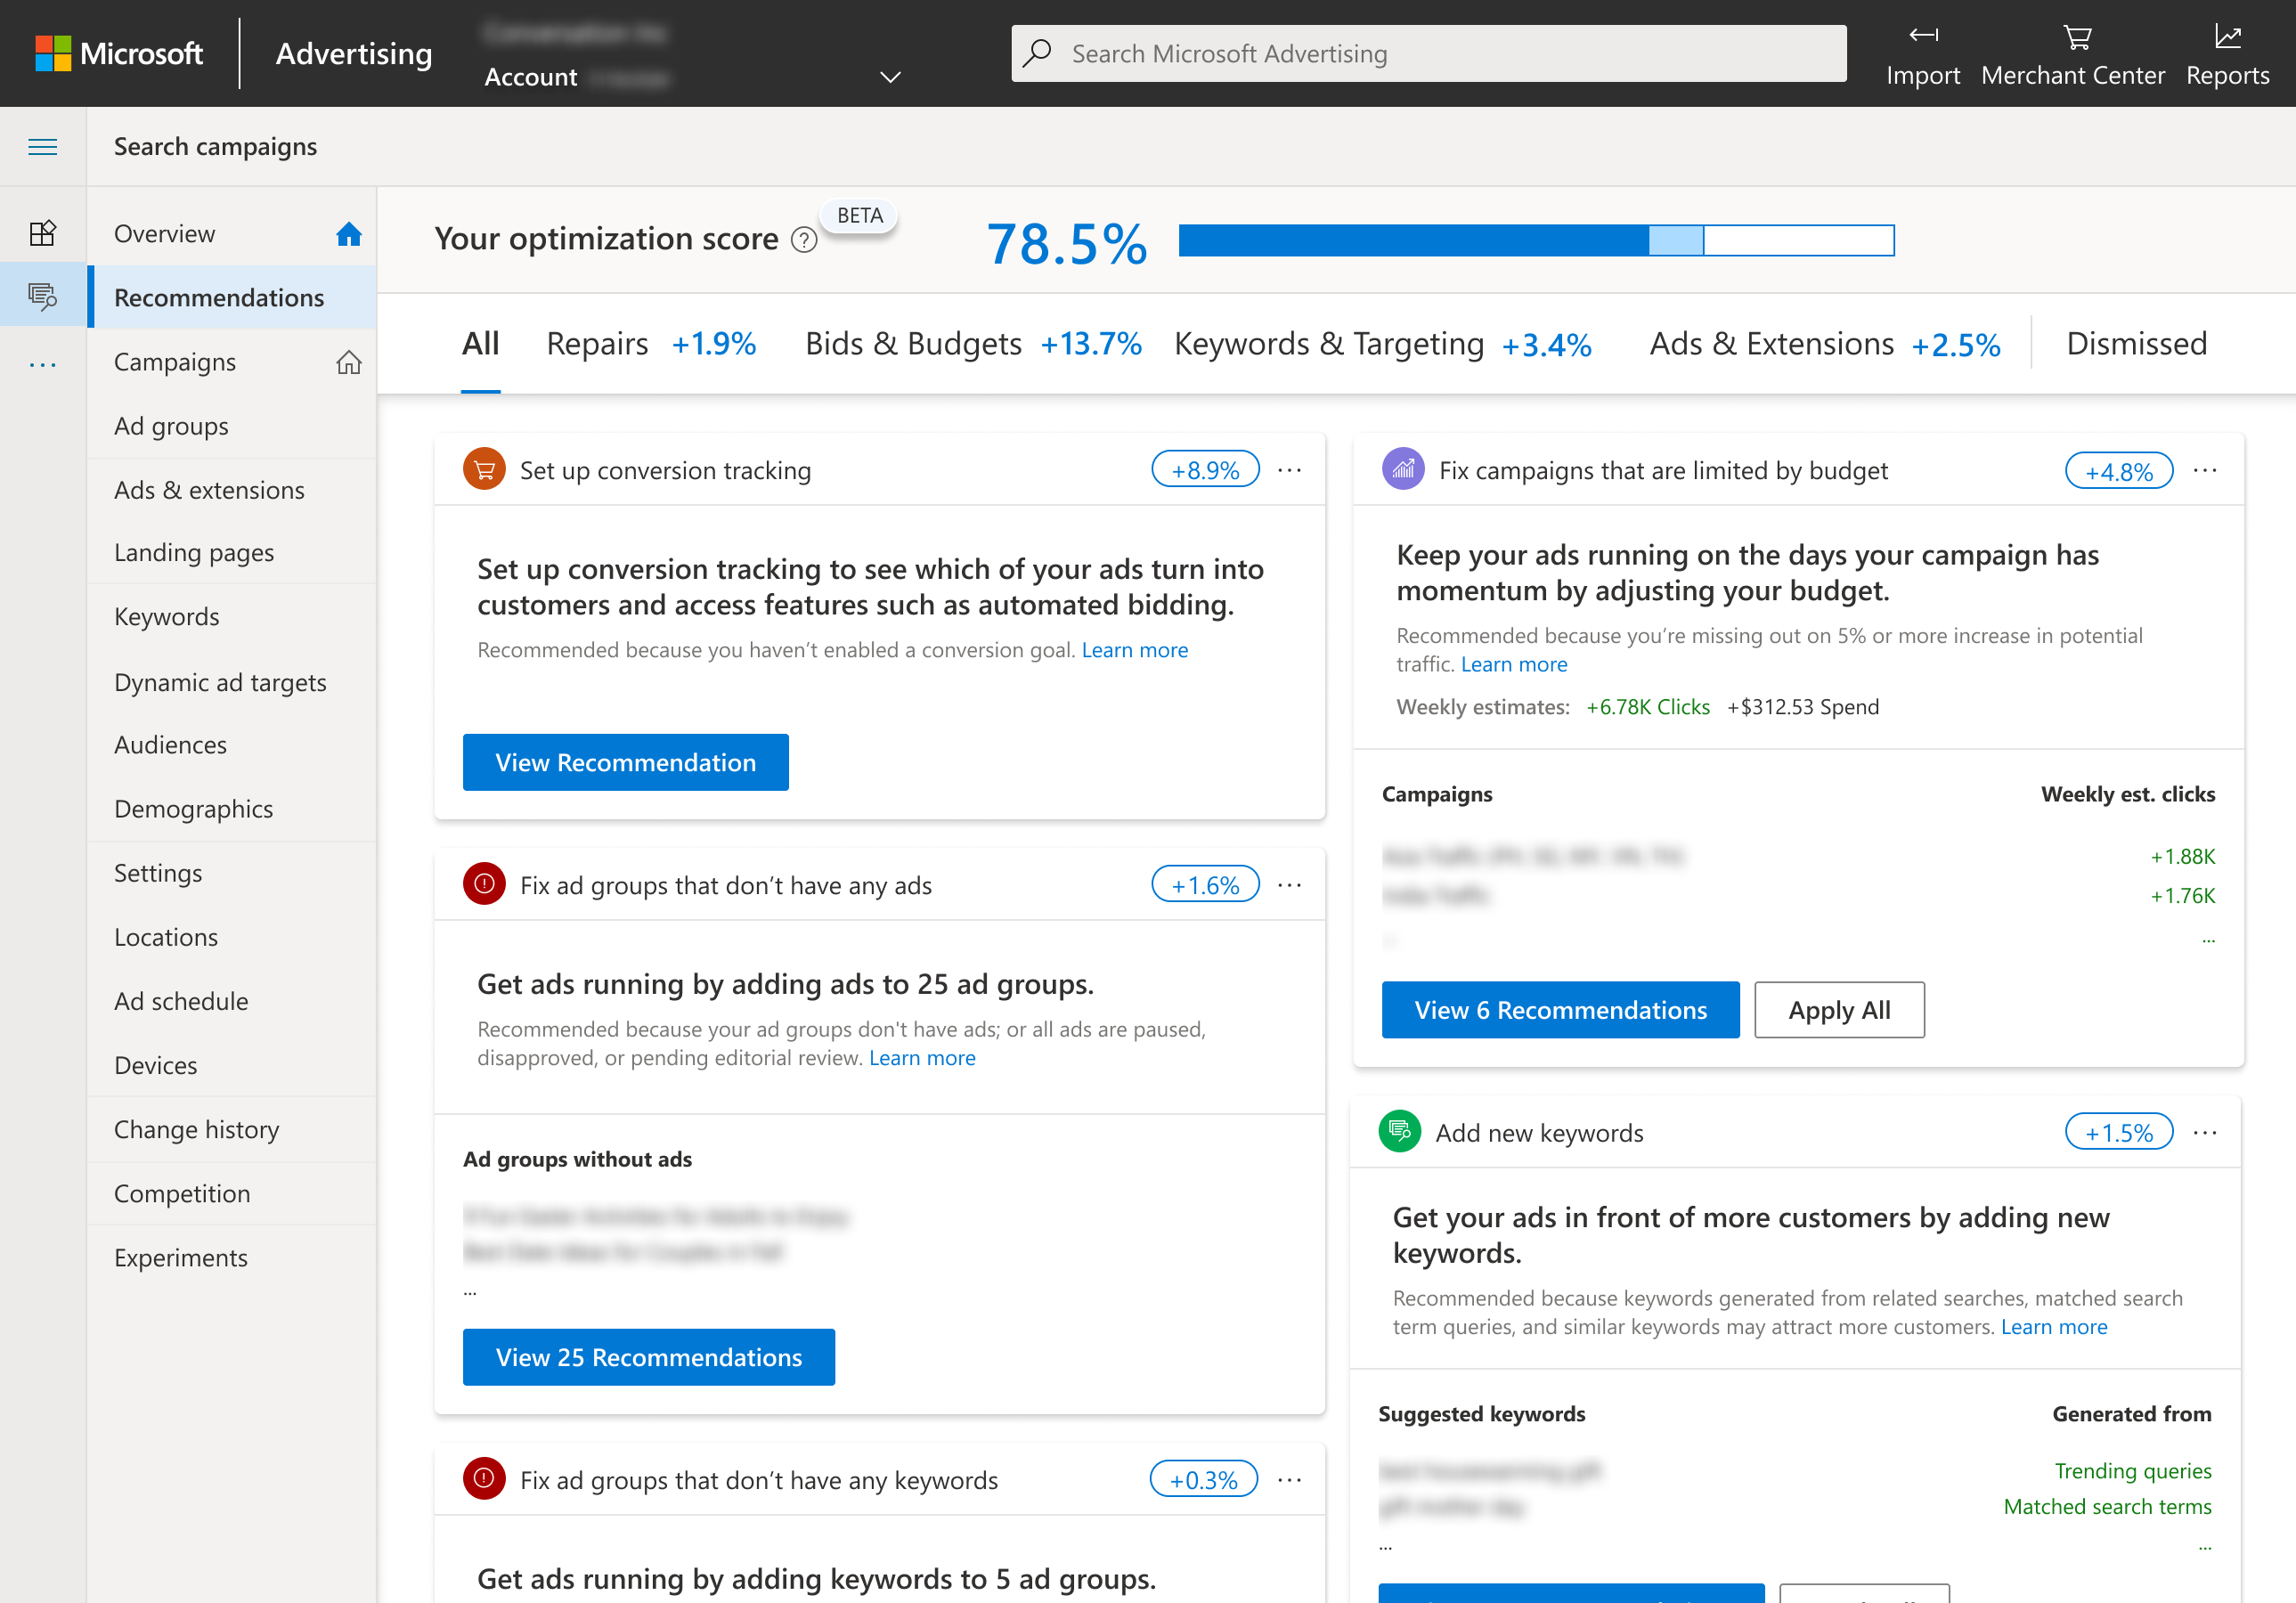Click the home outline icon beside Campaigns
This screenshot has height=1603, width=2296.
click(x=348, y=362)
